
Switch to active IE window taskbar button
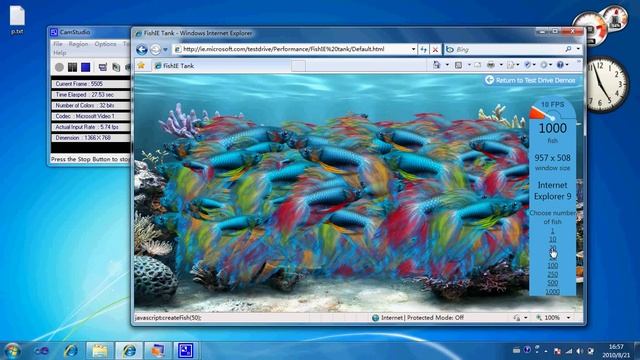point(129,351)
